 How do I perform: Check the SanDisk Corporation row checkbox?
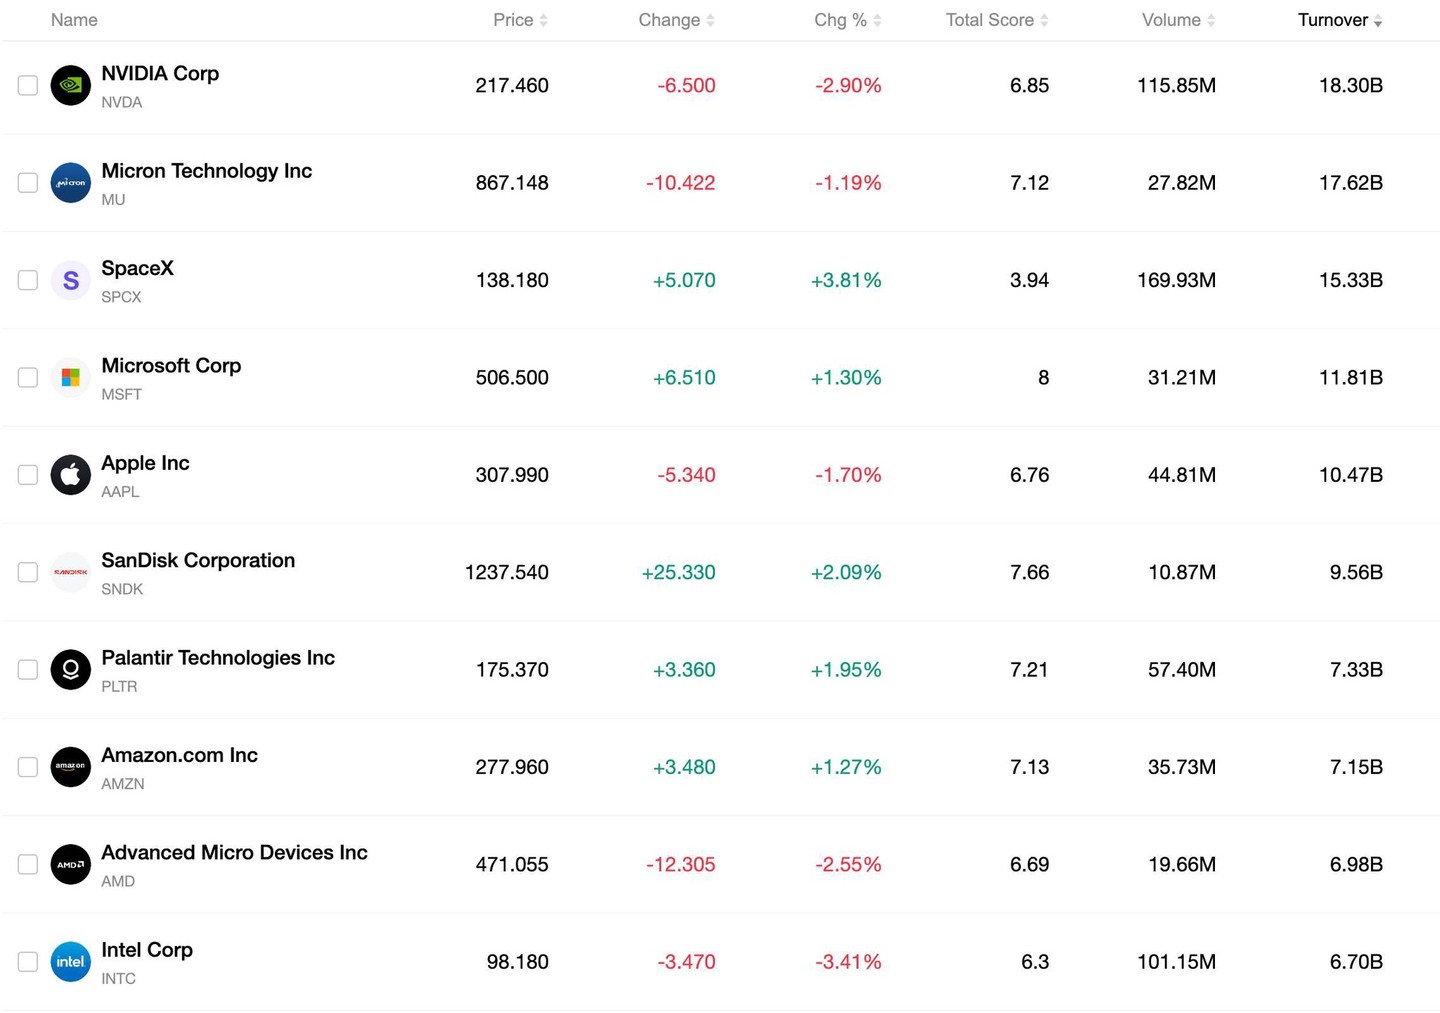point(28,572)
